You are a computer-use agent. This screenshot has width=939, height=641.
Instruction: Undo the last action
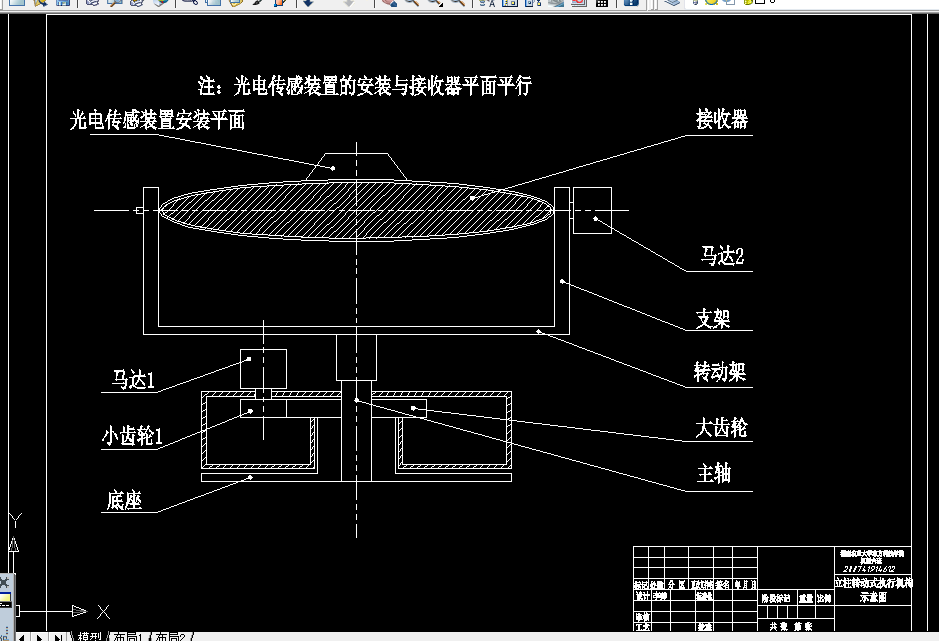pyautogui.click(x=308, y=4)
